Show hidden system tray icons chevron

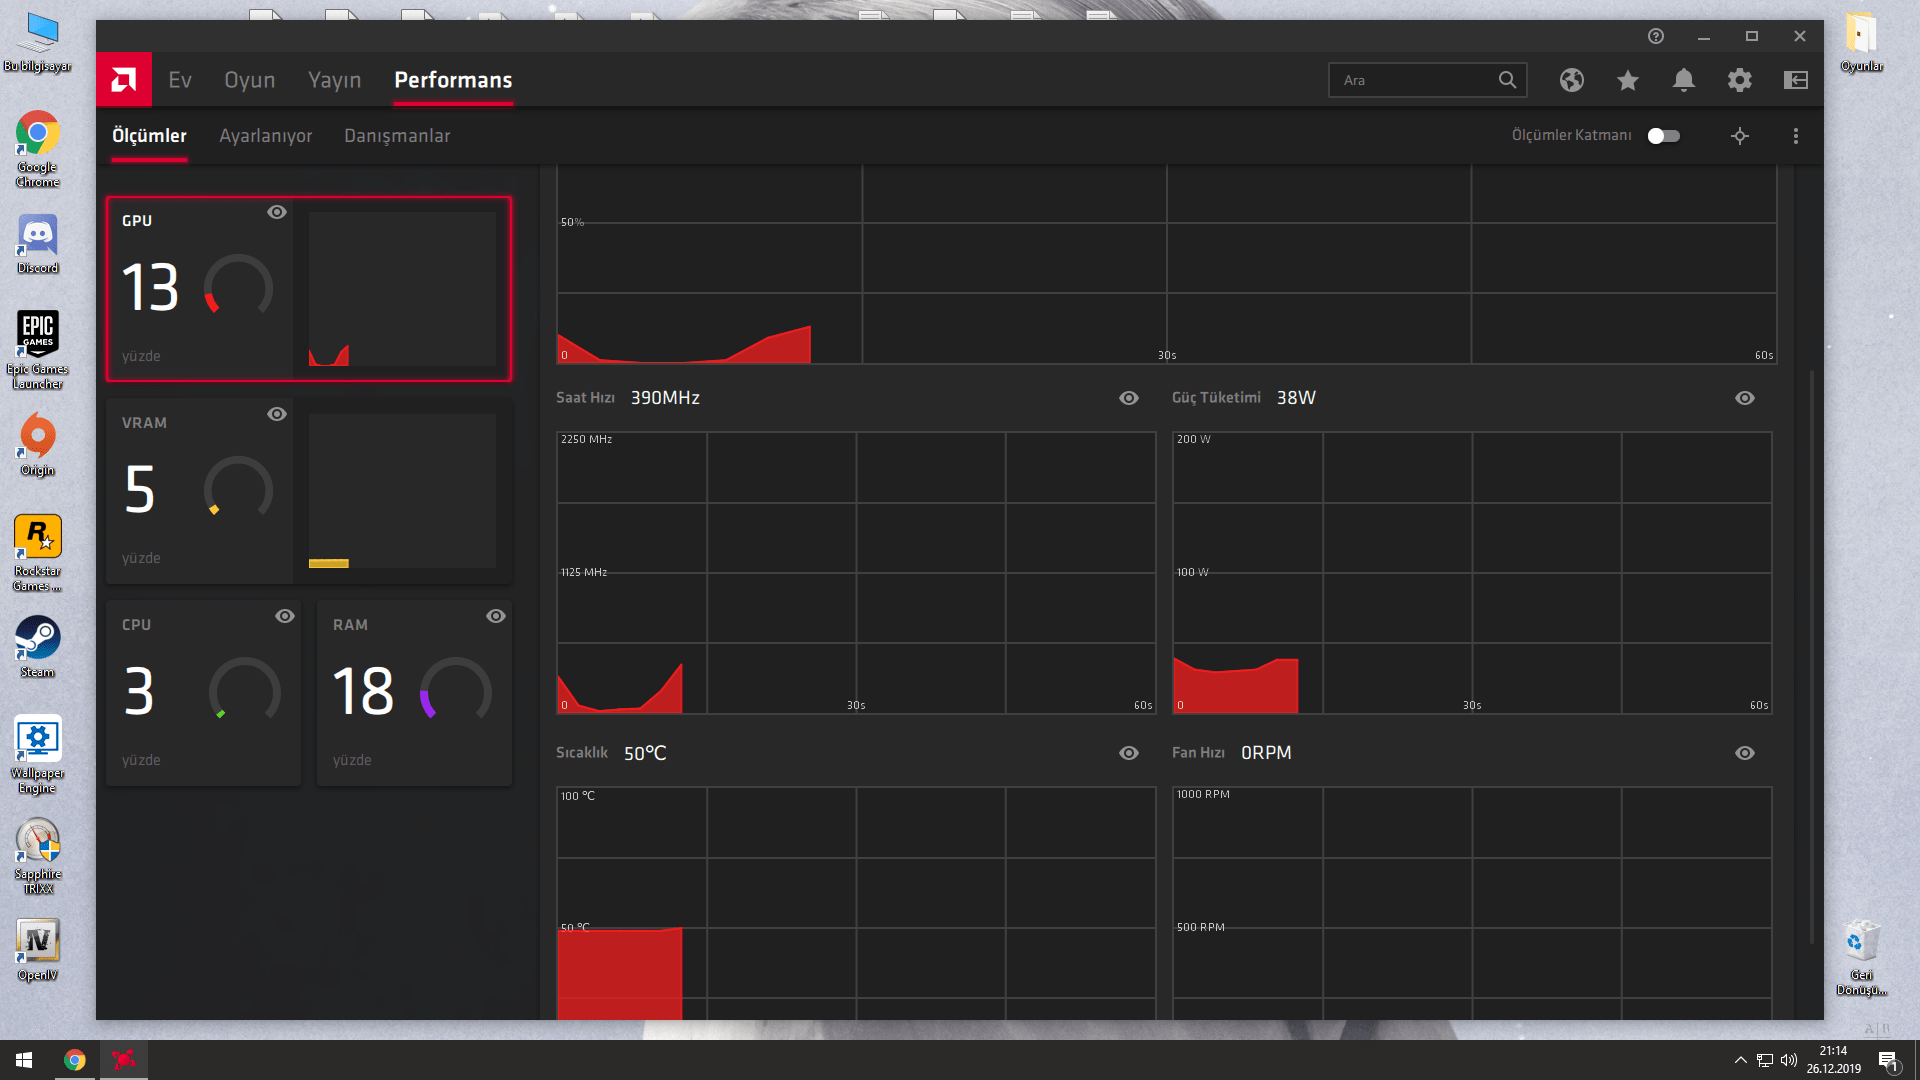(x=1740, y=1060)
